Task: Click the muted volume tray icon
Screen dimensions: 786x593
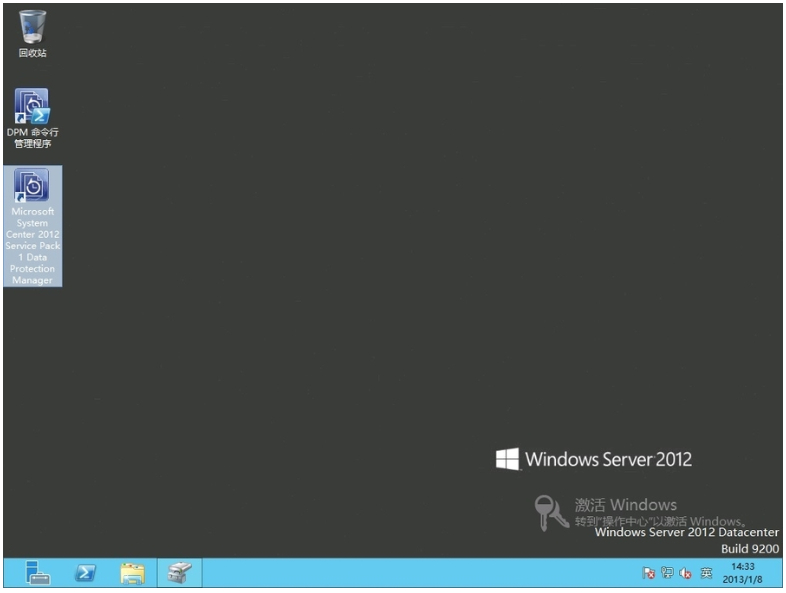Action: pos(685,573)
